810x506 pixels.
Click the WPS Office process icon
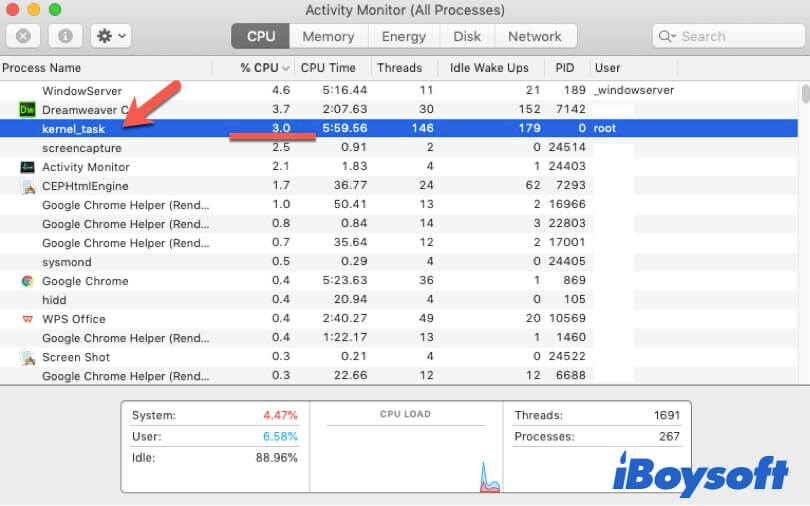pyautogui.click(x=27, y=319)
